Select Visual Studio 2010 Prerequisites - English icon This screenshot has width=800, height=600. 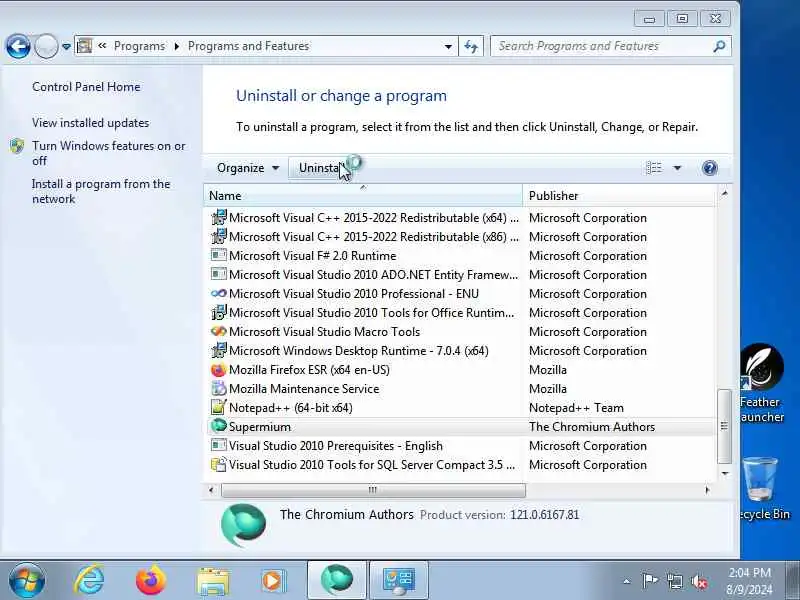218,445
